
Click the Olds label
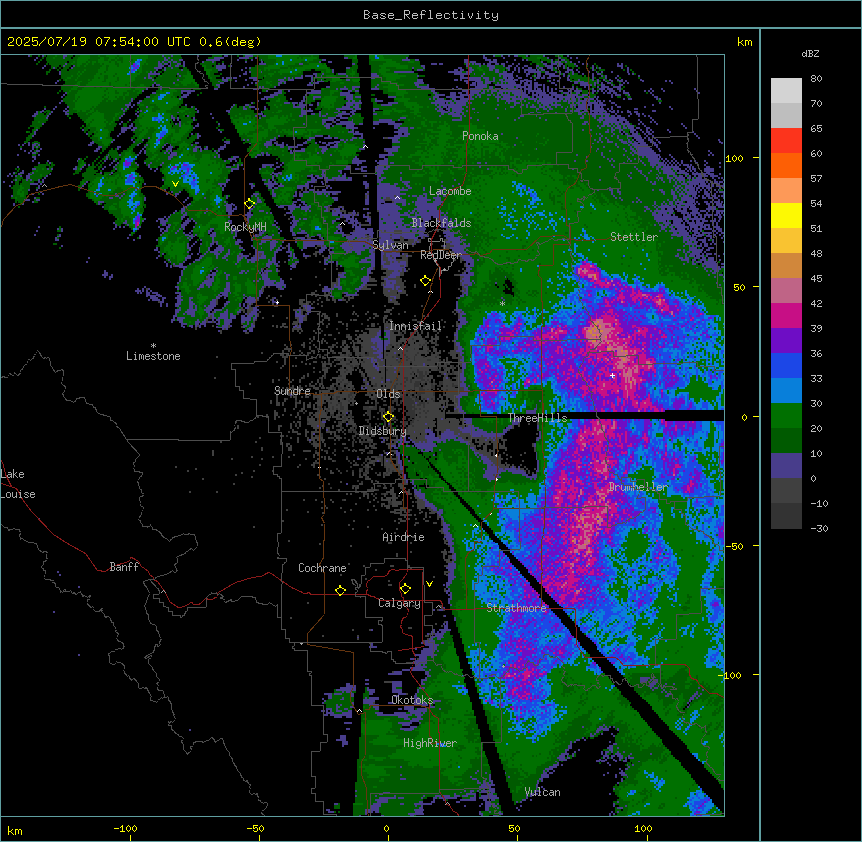click(388, 394)
